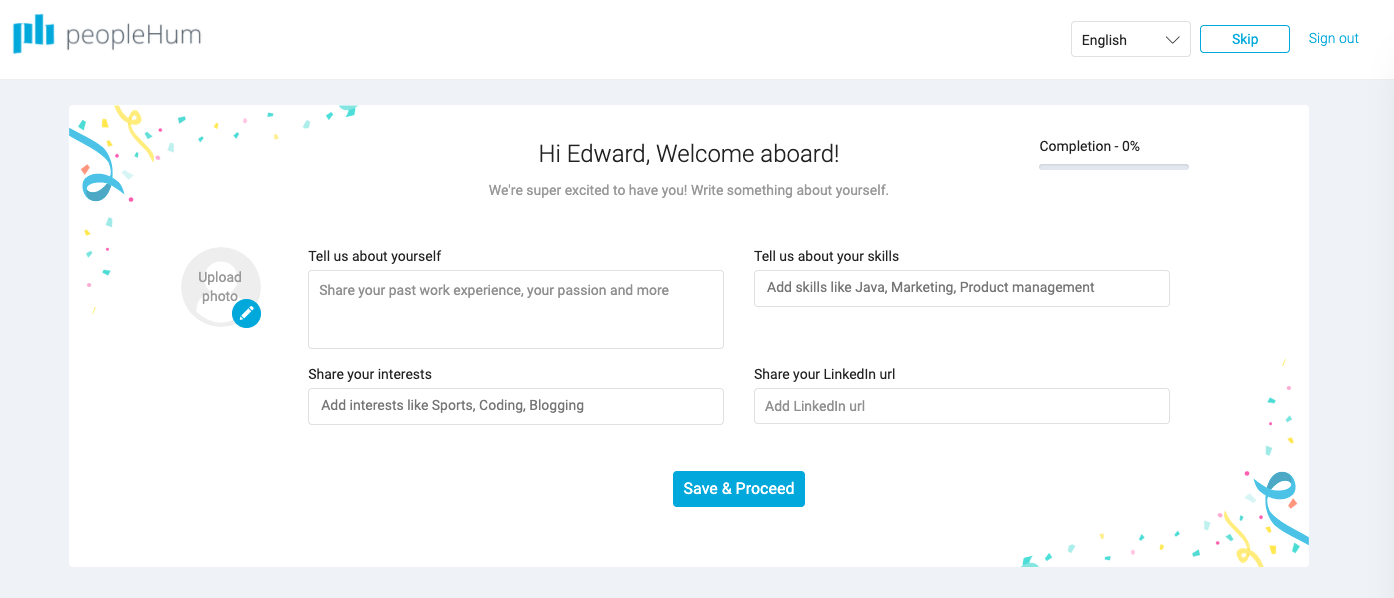The width and height of the screenshot is (1394, 598).
Task: Click the blue pencil edit photo icon
Action: pos(246,314)
